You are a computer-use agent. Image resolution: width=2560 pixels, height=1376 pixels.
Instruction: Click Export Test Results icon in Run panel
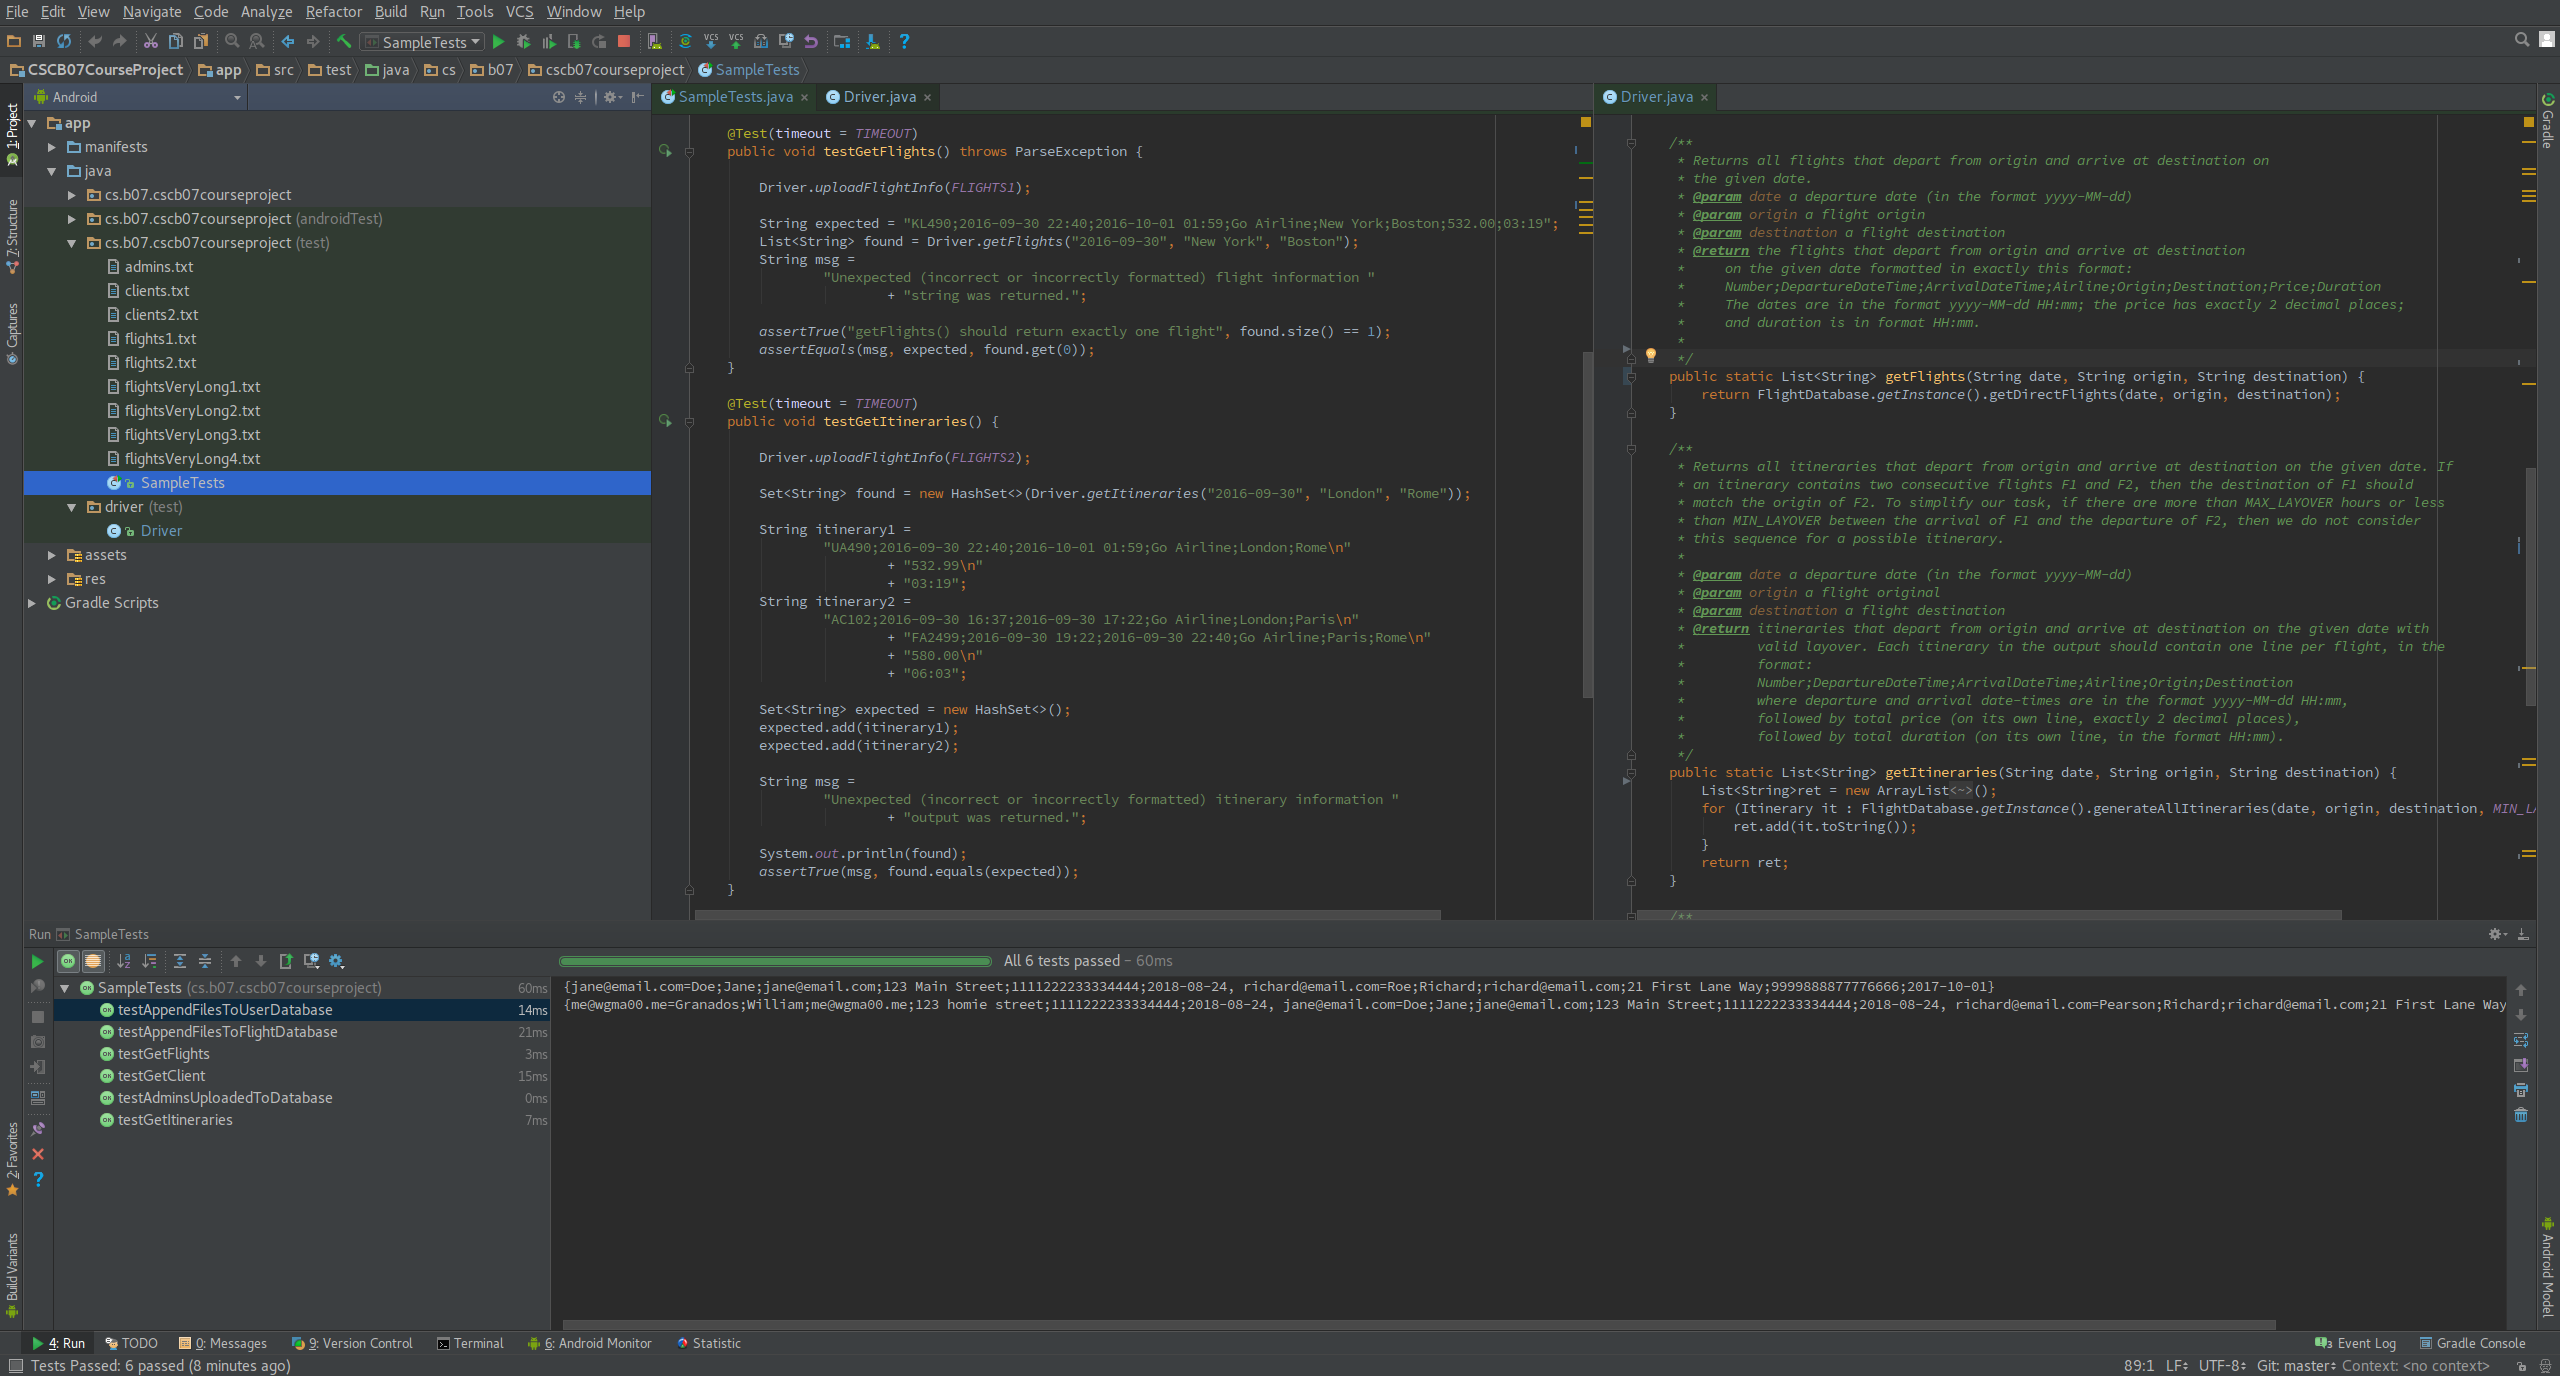(x=286, y=962)
